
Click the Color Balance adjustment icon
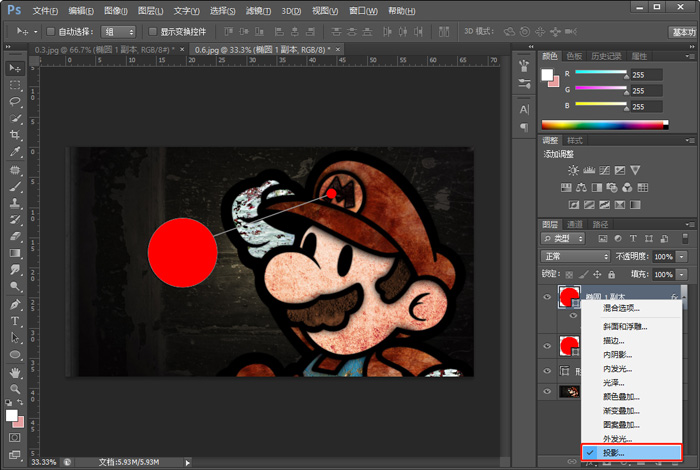tap(581, 187)
